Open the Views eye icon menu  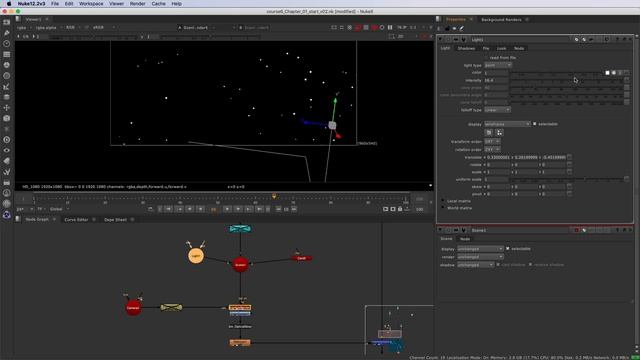point(7,150)
